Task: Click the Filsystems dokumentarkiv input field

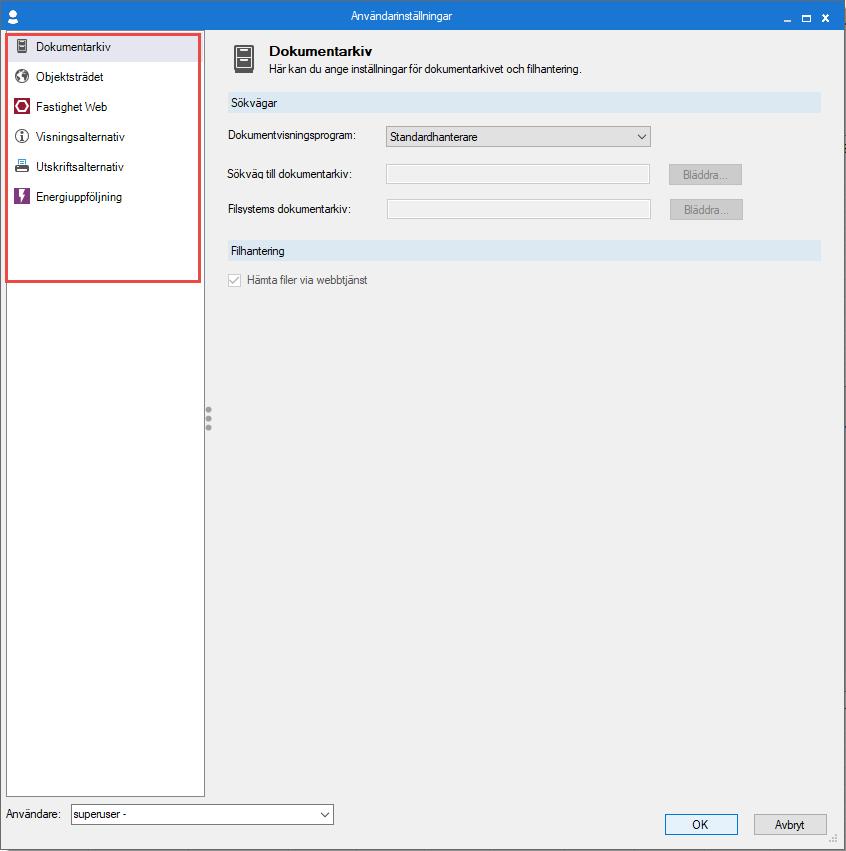Action: coord(519,209)
